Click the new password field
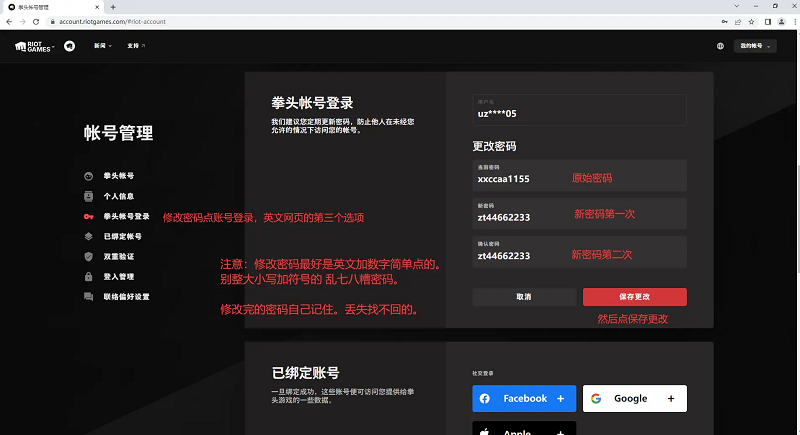Image resolution: width=800 pixels, height=435 pixels. 579,214
